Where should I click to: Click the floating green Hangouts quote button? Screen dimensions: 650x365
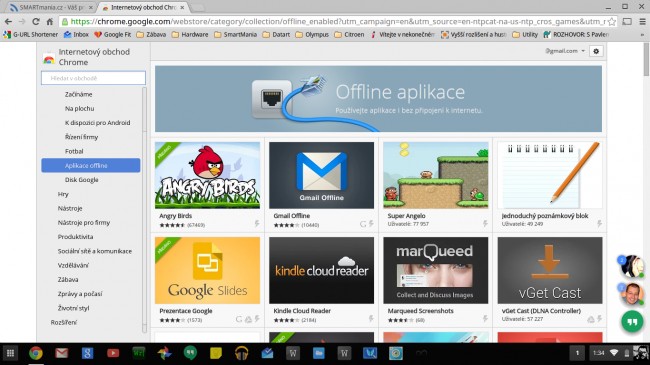(x=632, y=321)
